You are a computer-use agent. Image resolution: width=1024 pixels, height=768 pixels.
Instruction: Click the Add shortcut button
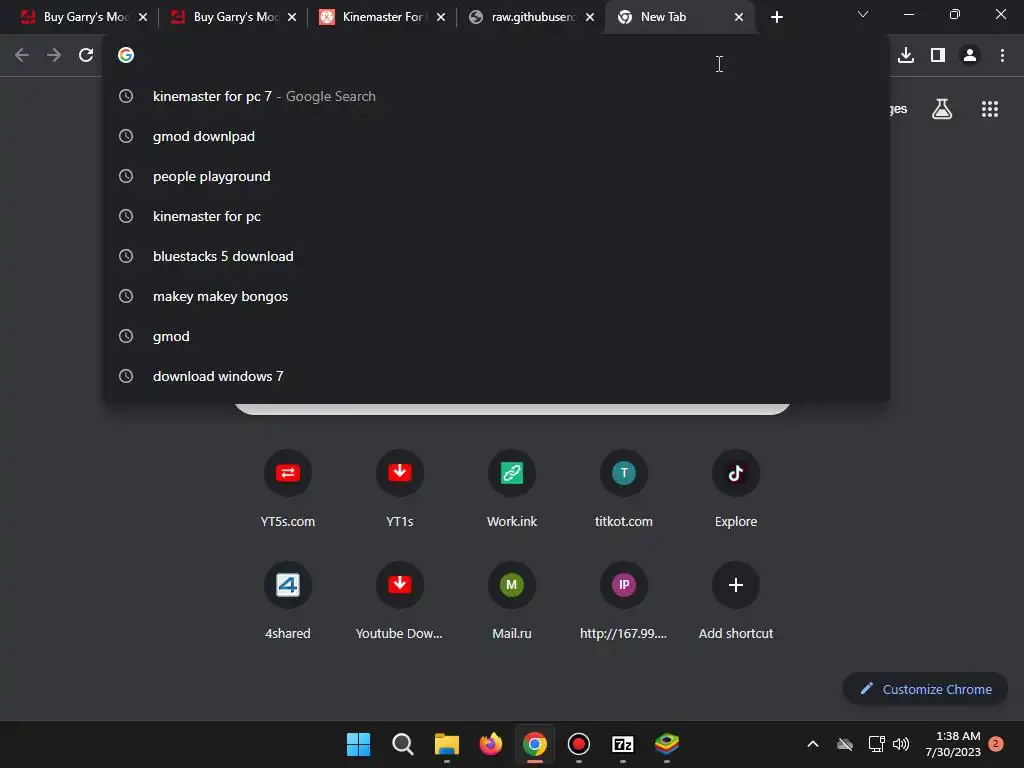point(736,600)
